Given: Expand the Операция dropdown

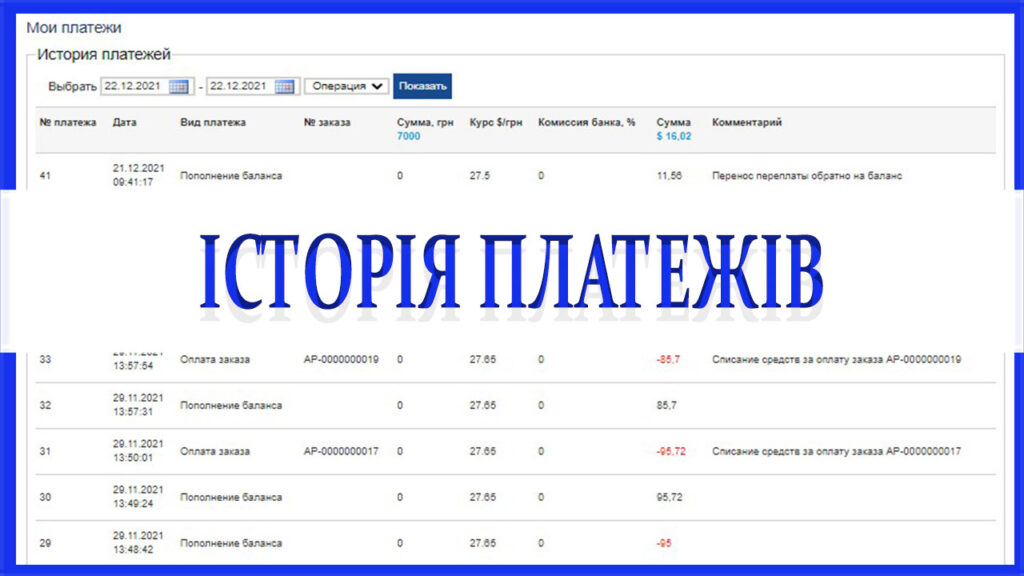Looking at the screenshot, I should tap(346, 87).
